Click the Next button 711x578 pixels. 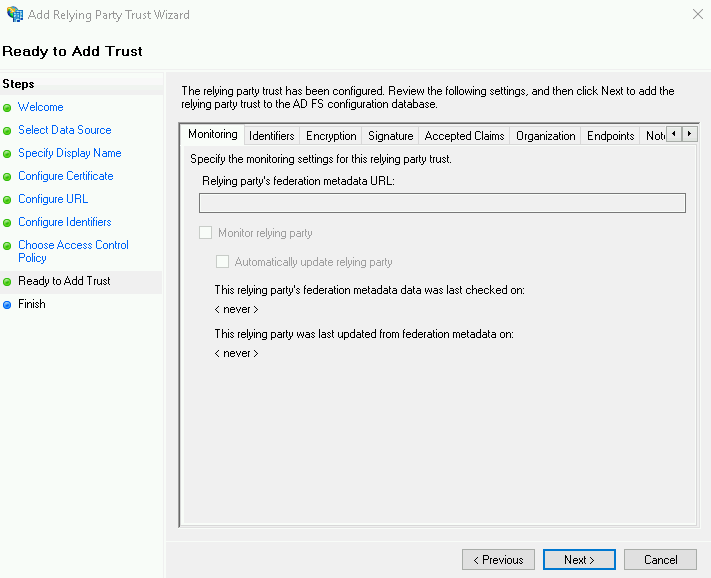580,560
